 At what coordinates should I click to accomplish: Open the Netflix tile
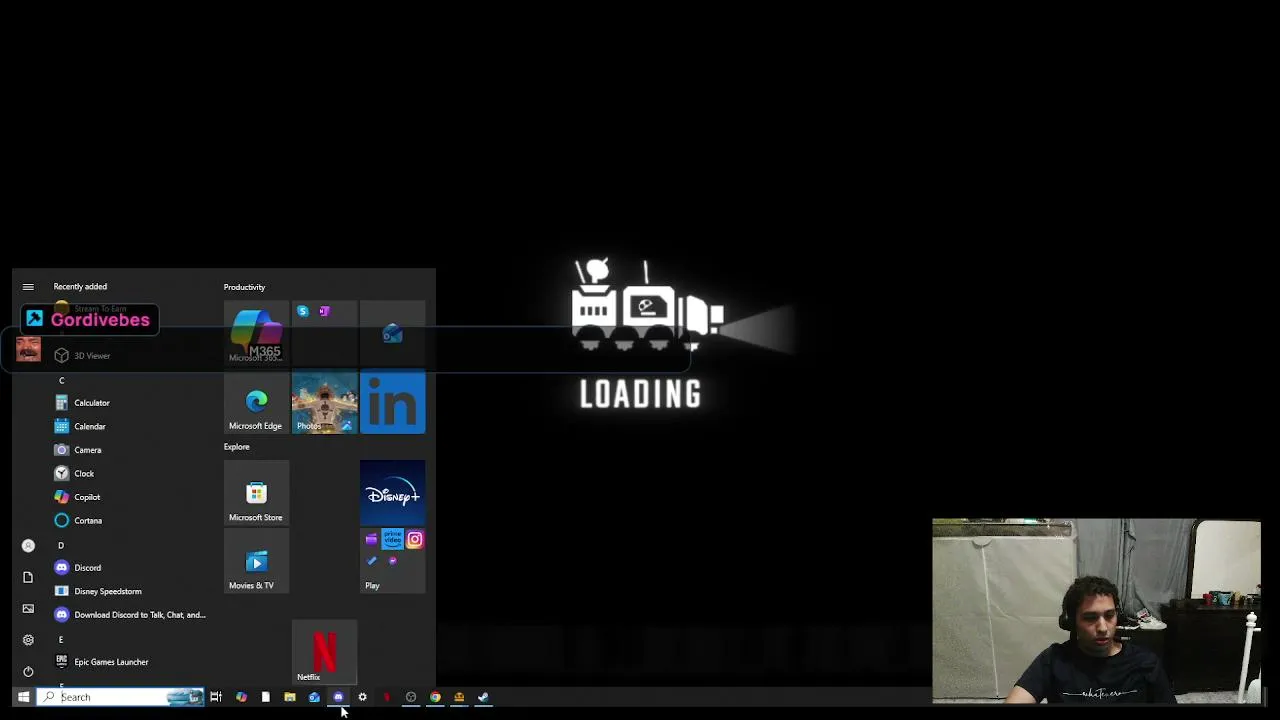coord(324,652)
